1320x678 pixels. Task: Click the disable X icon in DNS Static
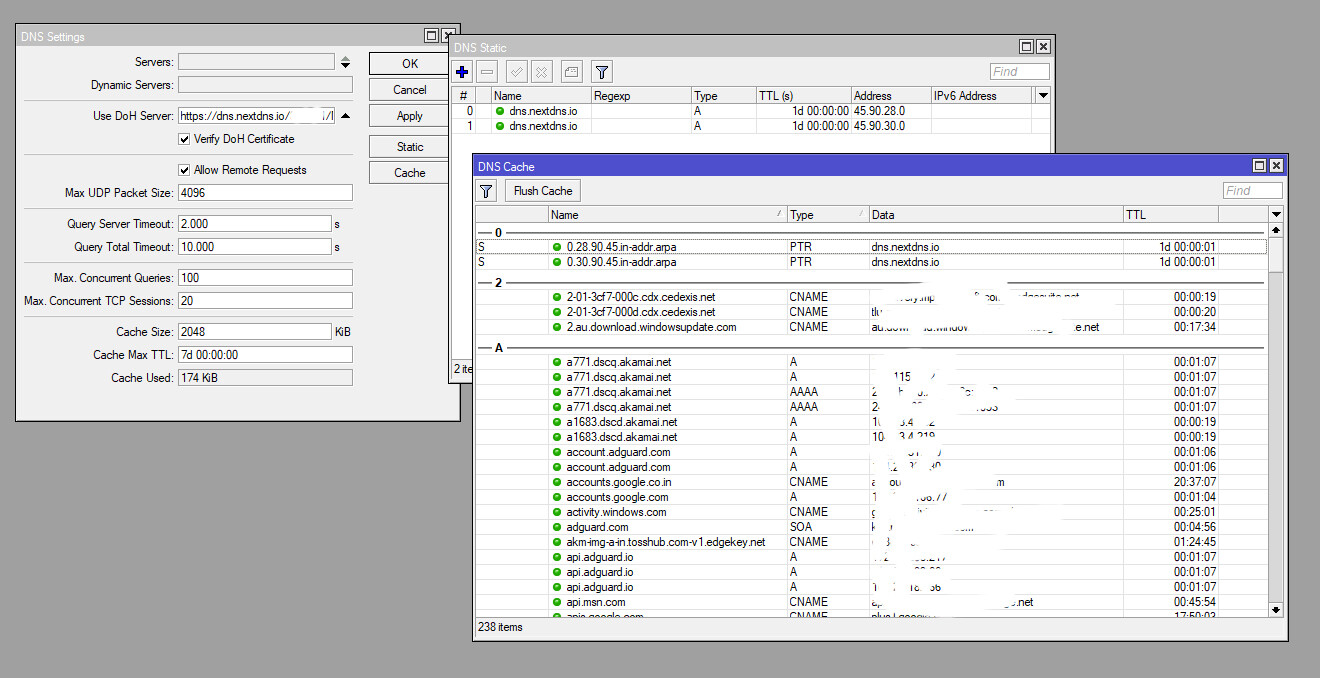541,72
